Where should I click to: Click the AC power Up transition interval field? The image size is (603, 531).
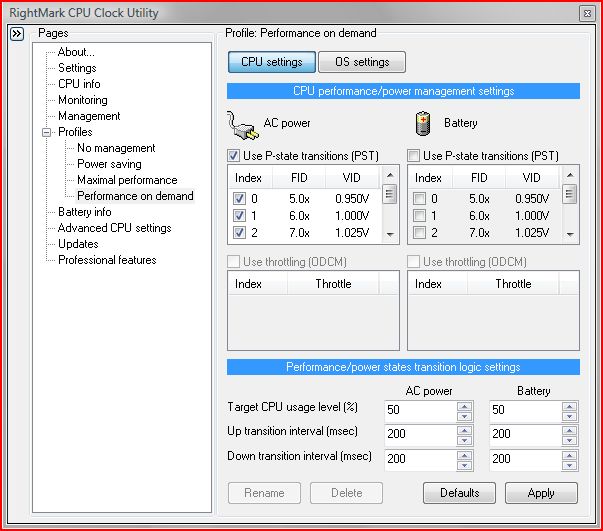coord(421,434)
